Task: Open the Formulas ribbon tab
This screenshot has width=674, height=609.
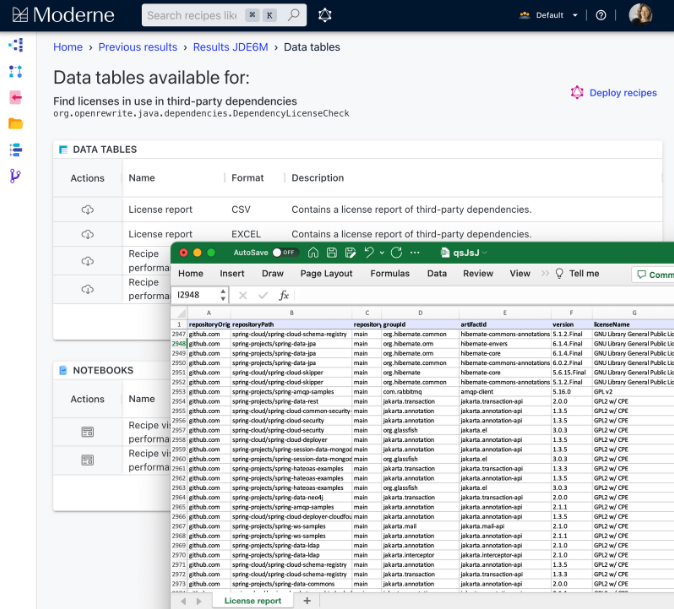Action: coord(390,274)
